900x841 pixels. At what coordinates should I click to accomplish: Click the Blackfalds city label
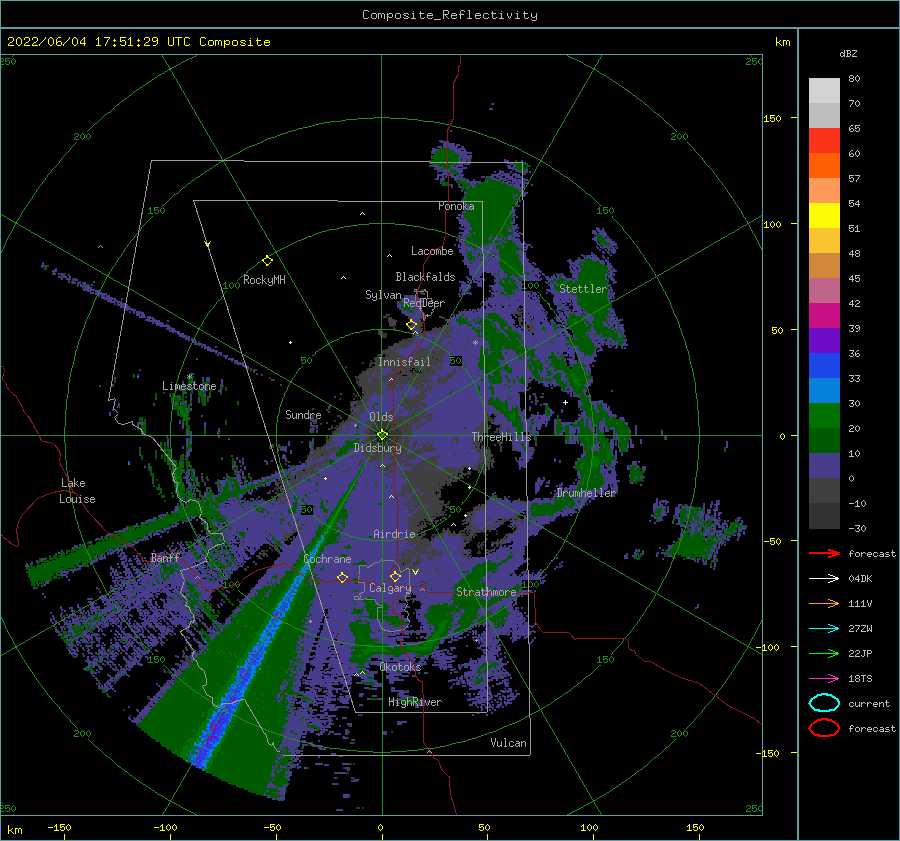[x=425, y=277]
